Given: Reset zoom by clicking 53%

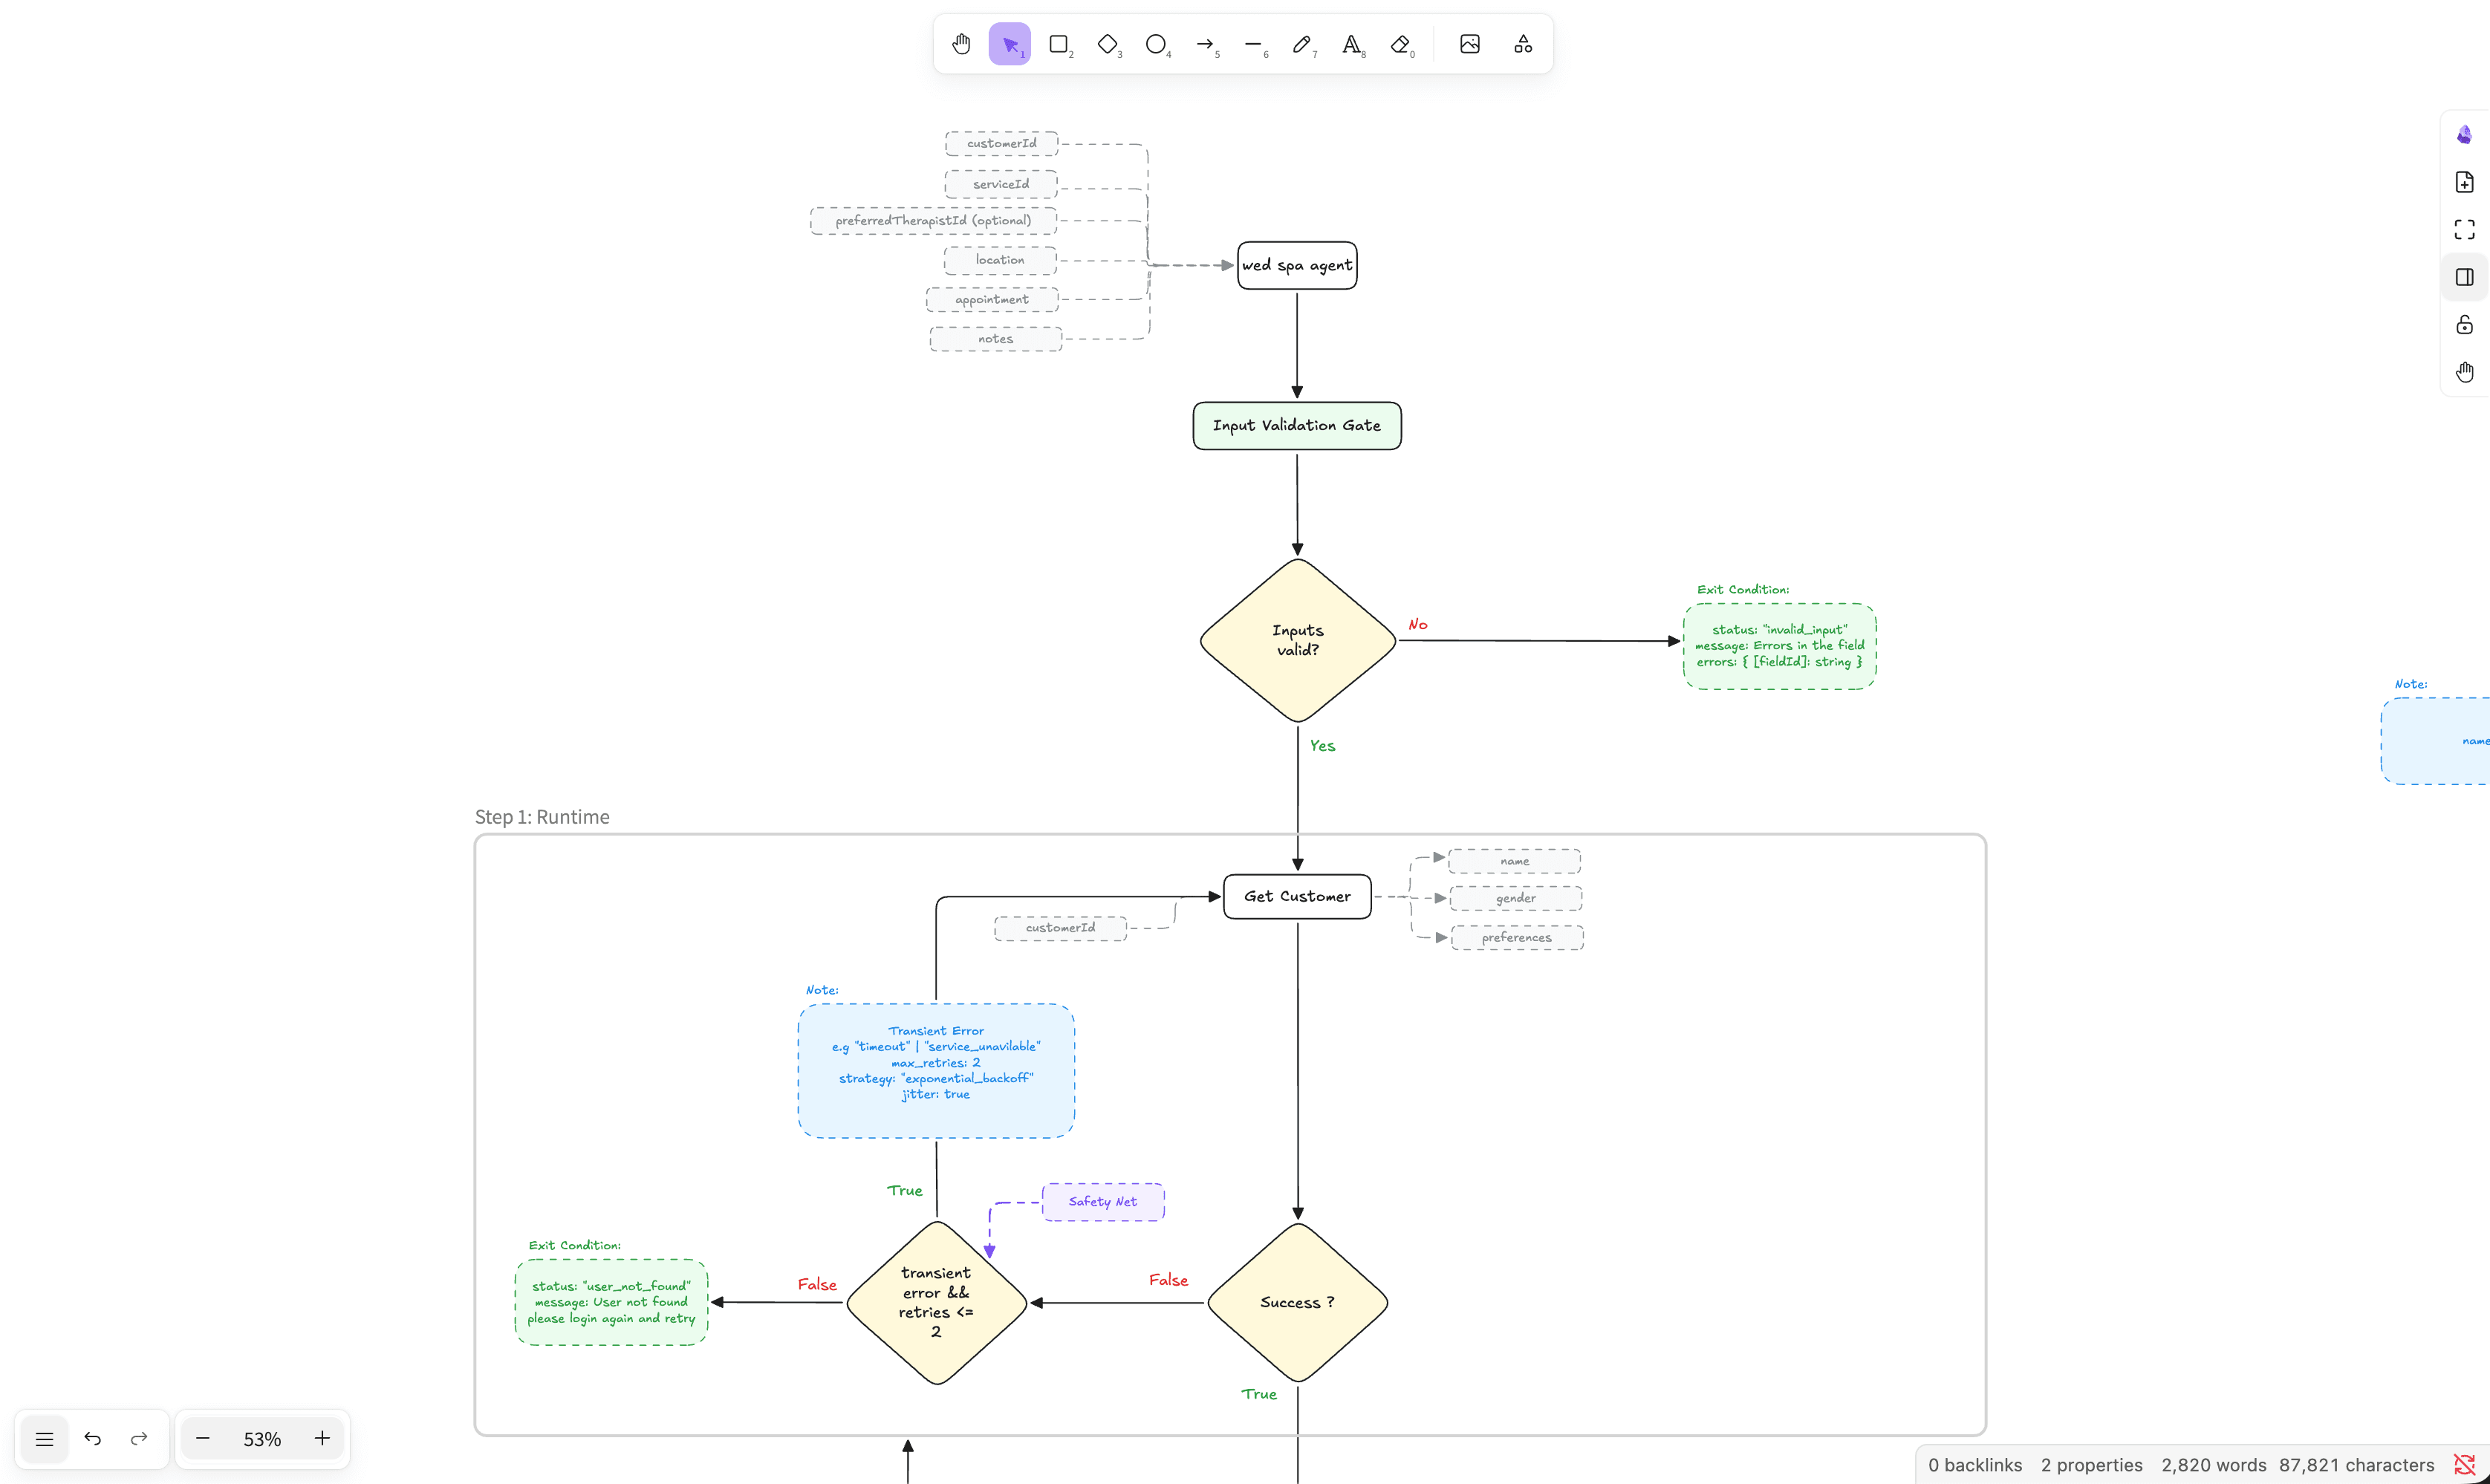Looking at the screenshot, I should (x=262, y=1439).
